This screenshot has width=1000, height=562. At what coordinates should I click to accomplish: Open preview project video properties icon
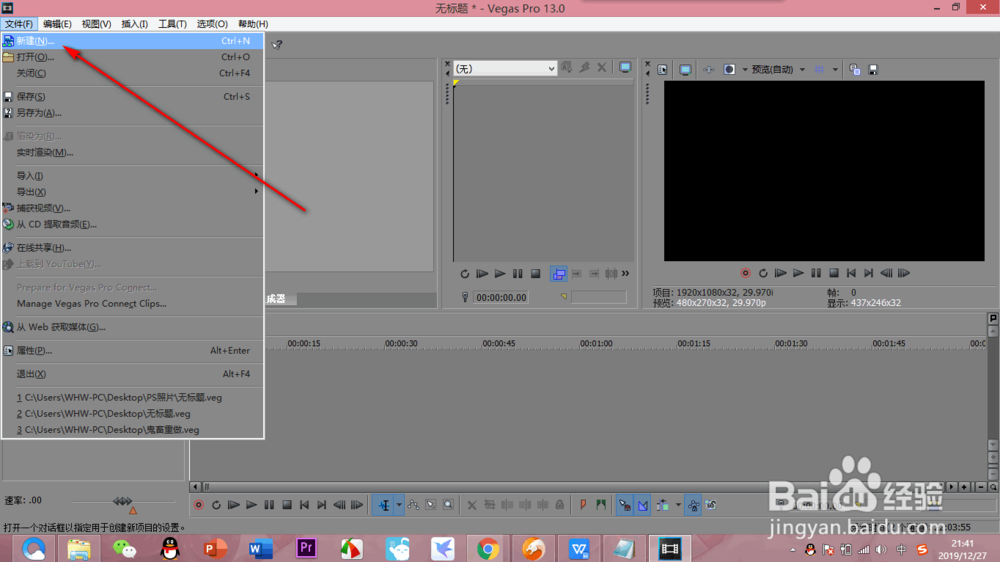pos(663,70)
